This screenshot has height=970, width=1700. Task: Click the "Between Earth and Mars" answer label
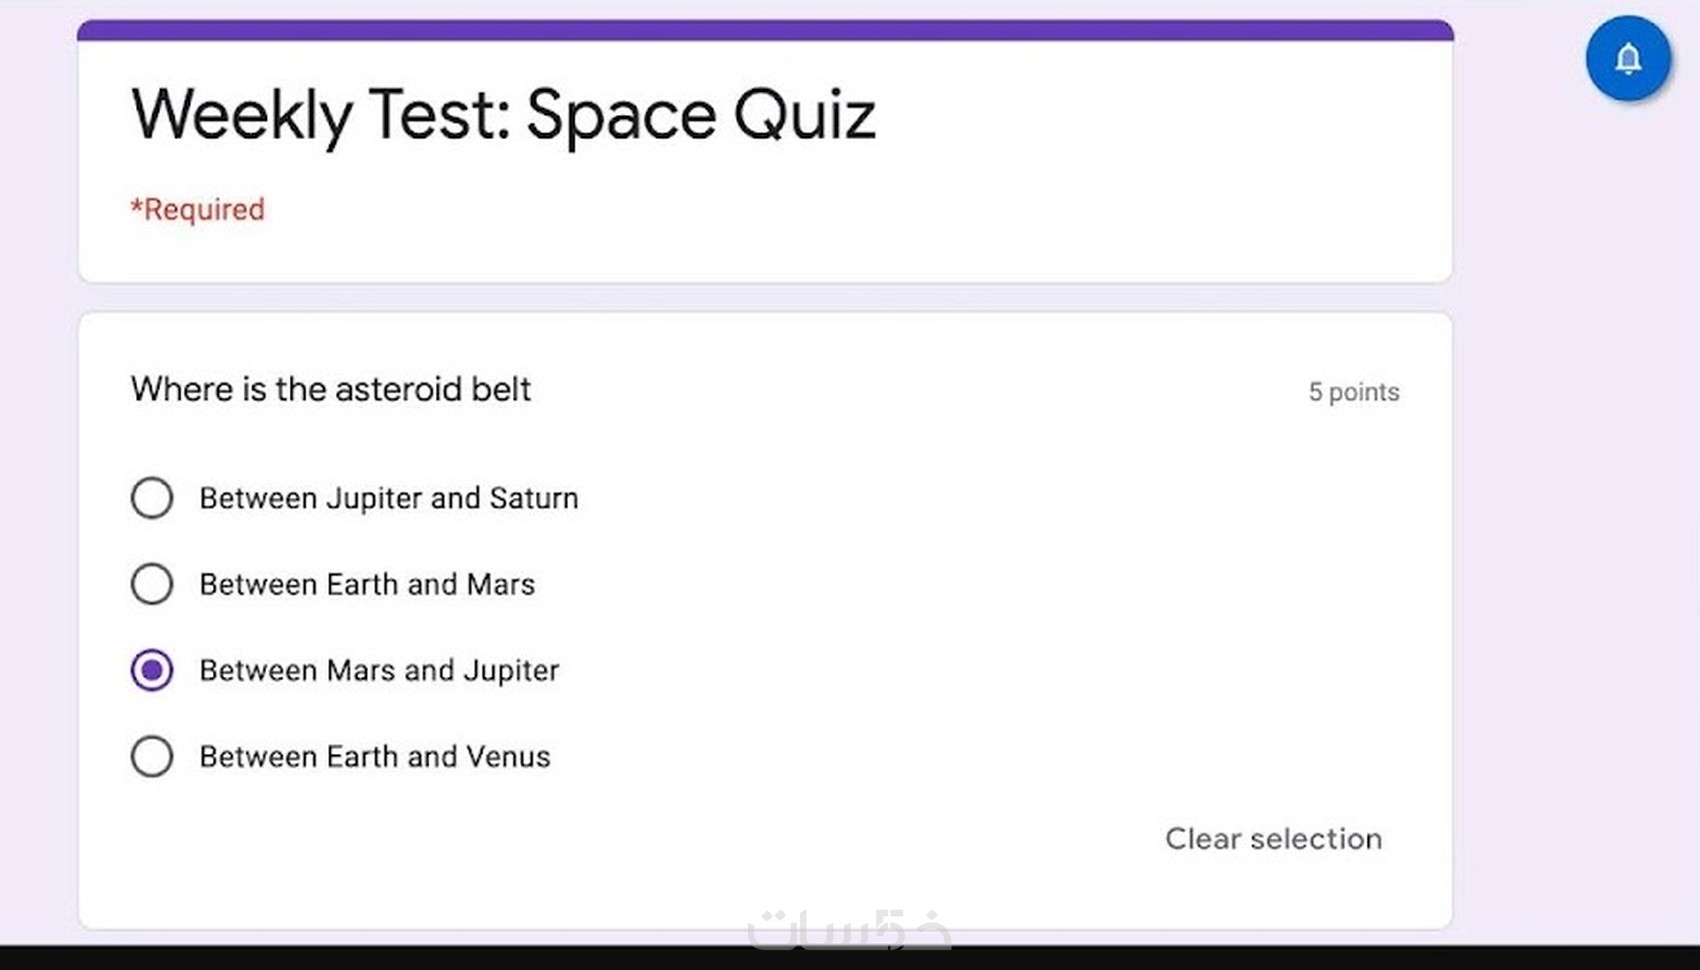point(367,584)
